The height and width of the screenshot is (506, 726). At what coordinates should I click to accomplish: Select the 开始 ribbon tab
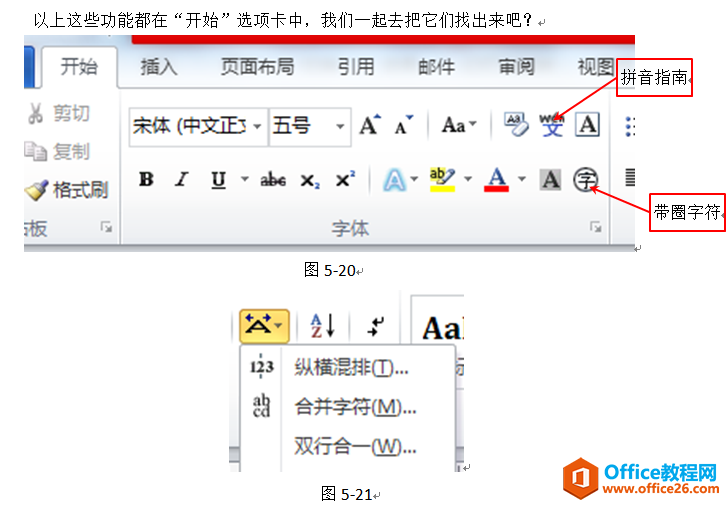79,67
